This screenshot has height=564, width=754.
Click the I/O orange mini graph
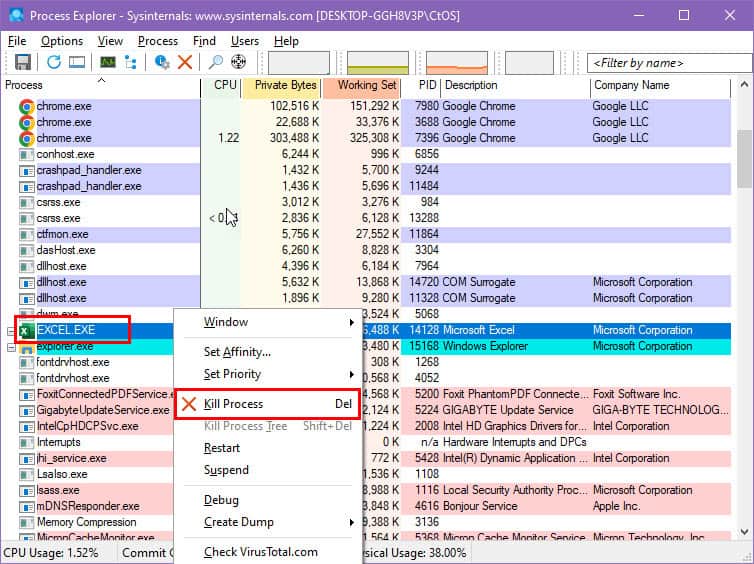click(457, 63)
